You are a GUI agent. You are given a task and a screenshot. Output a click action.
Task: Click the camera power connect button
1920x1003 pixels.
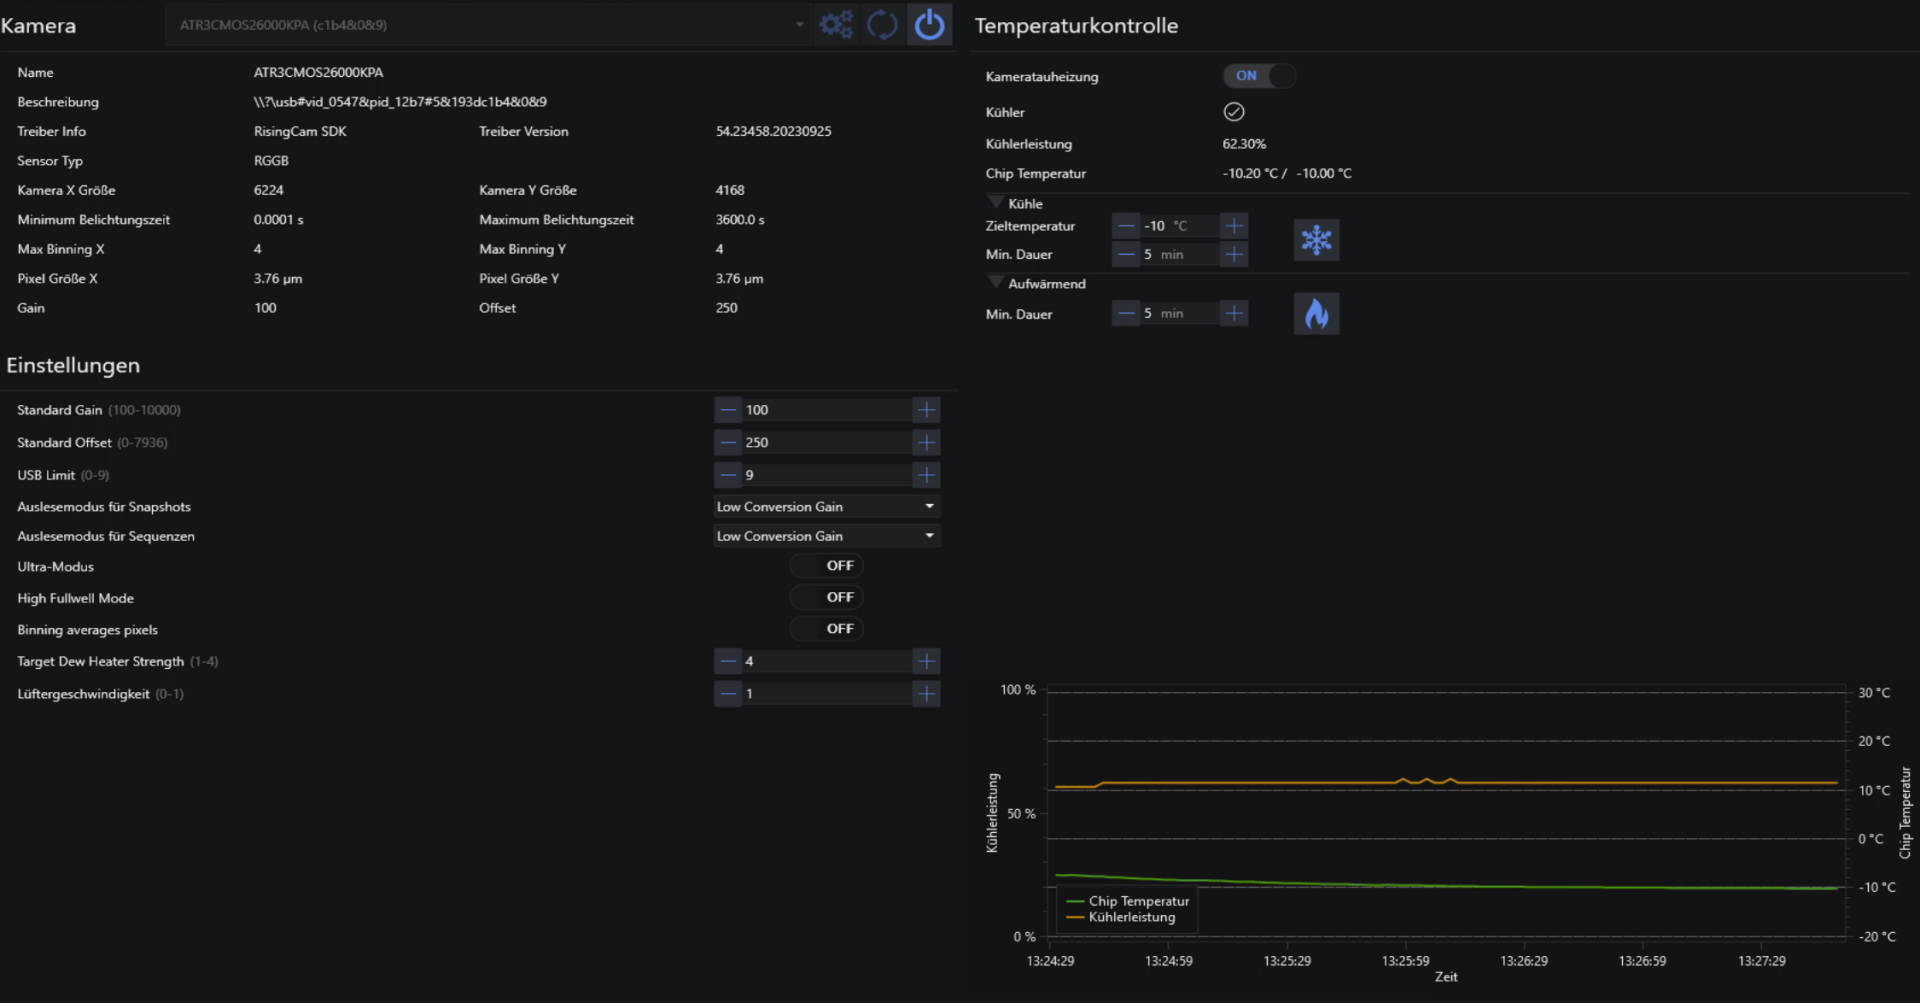point(929,24)
